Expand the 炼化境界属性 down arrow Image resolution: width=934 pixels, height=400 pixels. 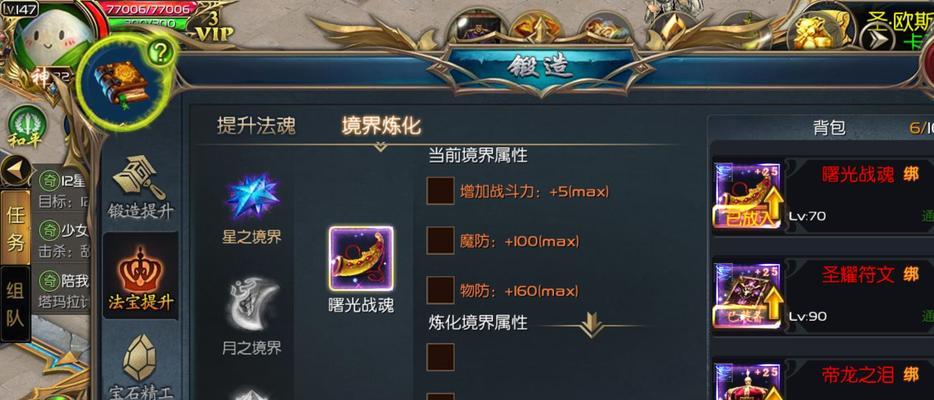[590, 326]
